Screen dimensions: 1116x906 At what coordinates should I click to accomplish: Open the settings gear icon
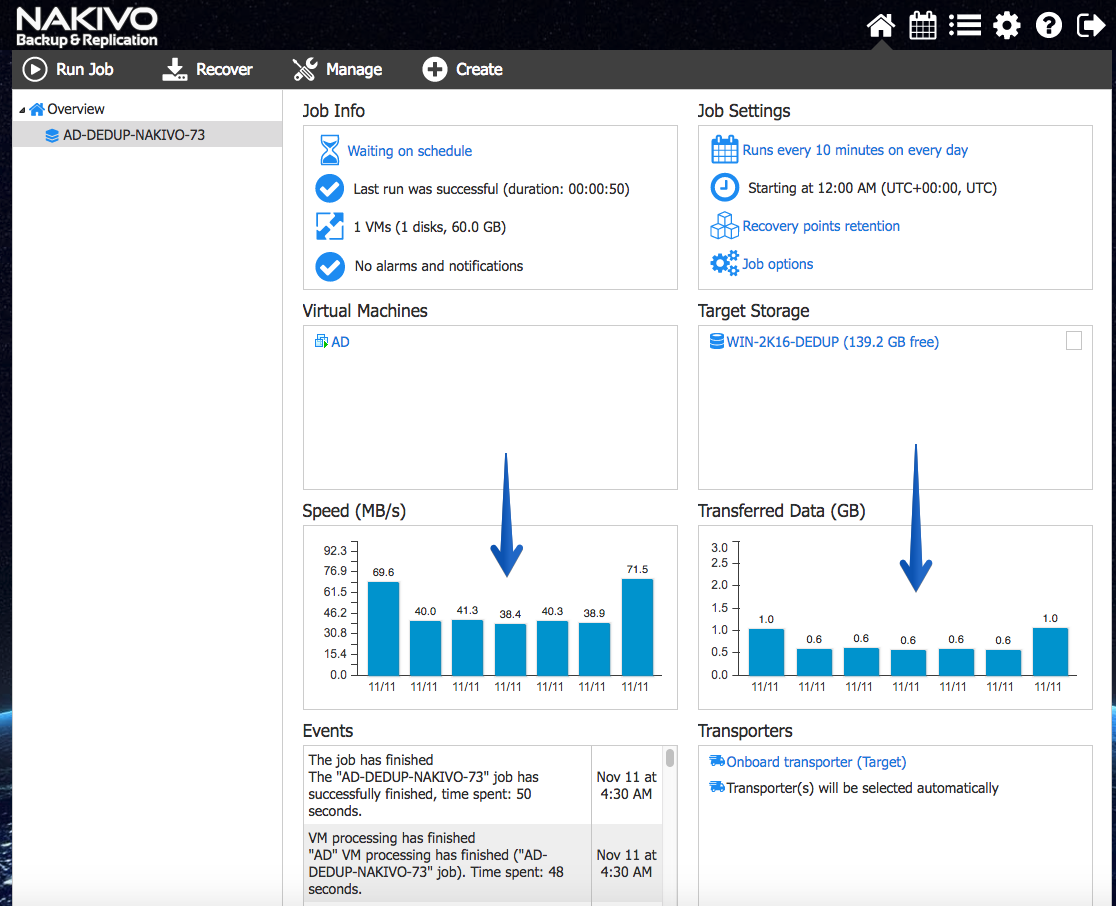pos(1006,26)
